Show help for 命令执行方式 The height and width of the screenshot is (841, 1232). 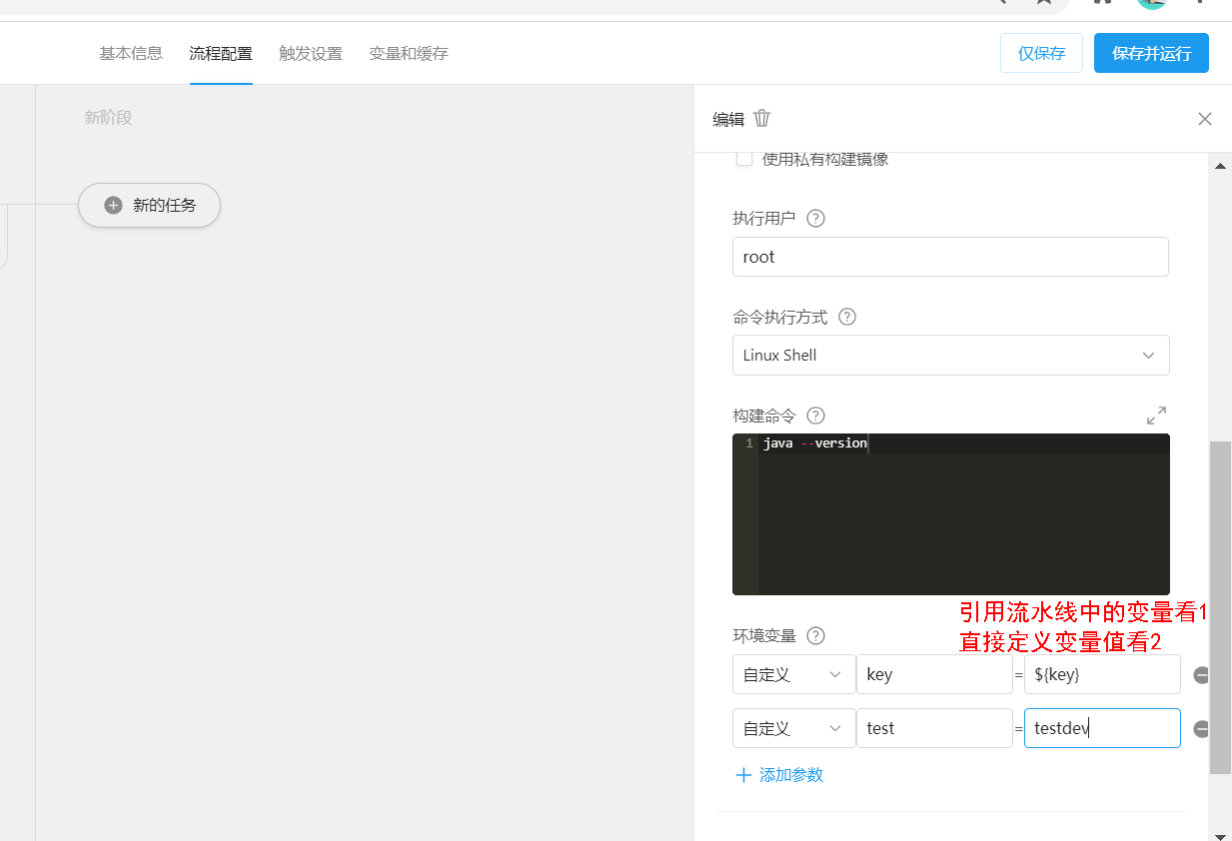[847, 317]
